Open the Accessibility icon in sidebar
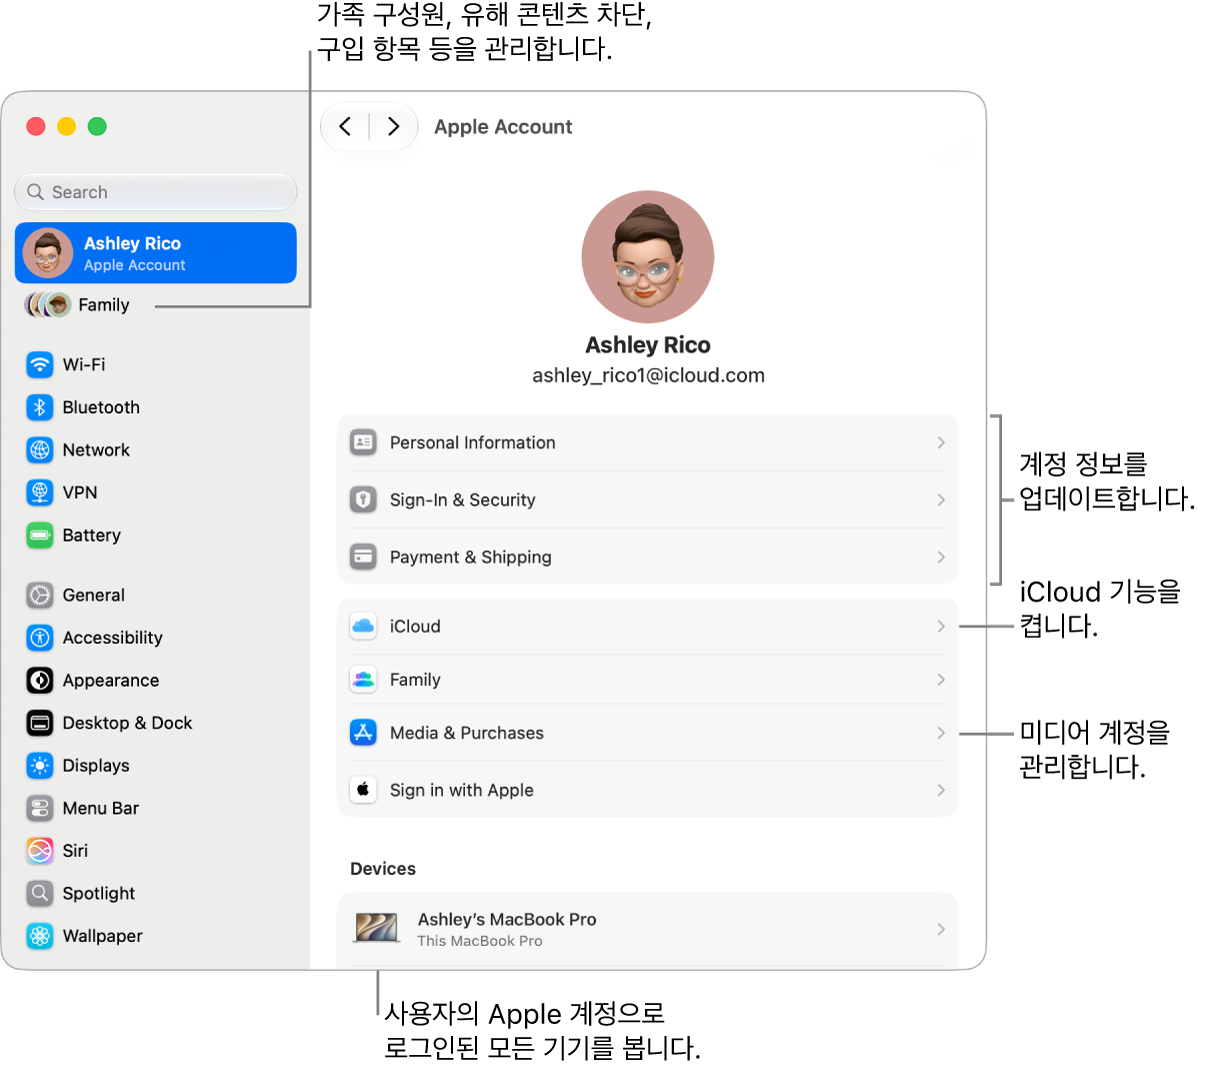 point(40,637)
